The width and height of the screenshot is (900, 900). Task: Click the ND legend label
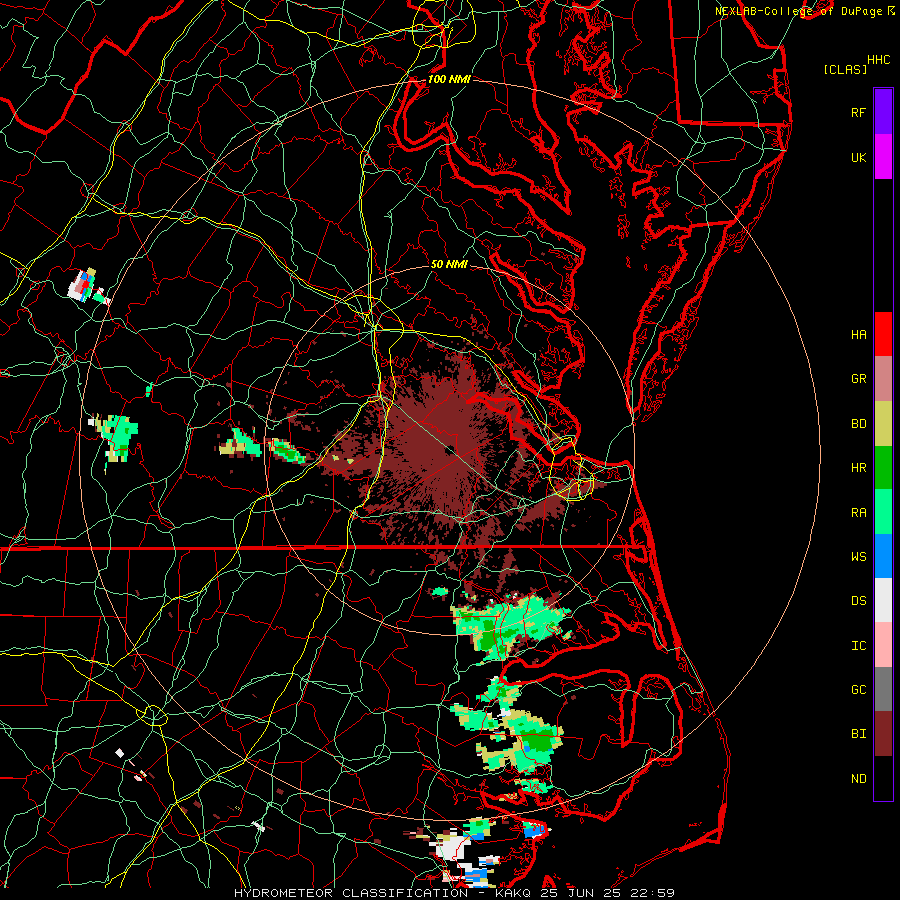[x=858, y=779]
